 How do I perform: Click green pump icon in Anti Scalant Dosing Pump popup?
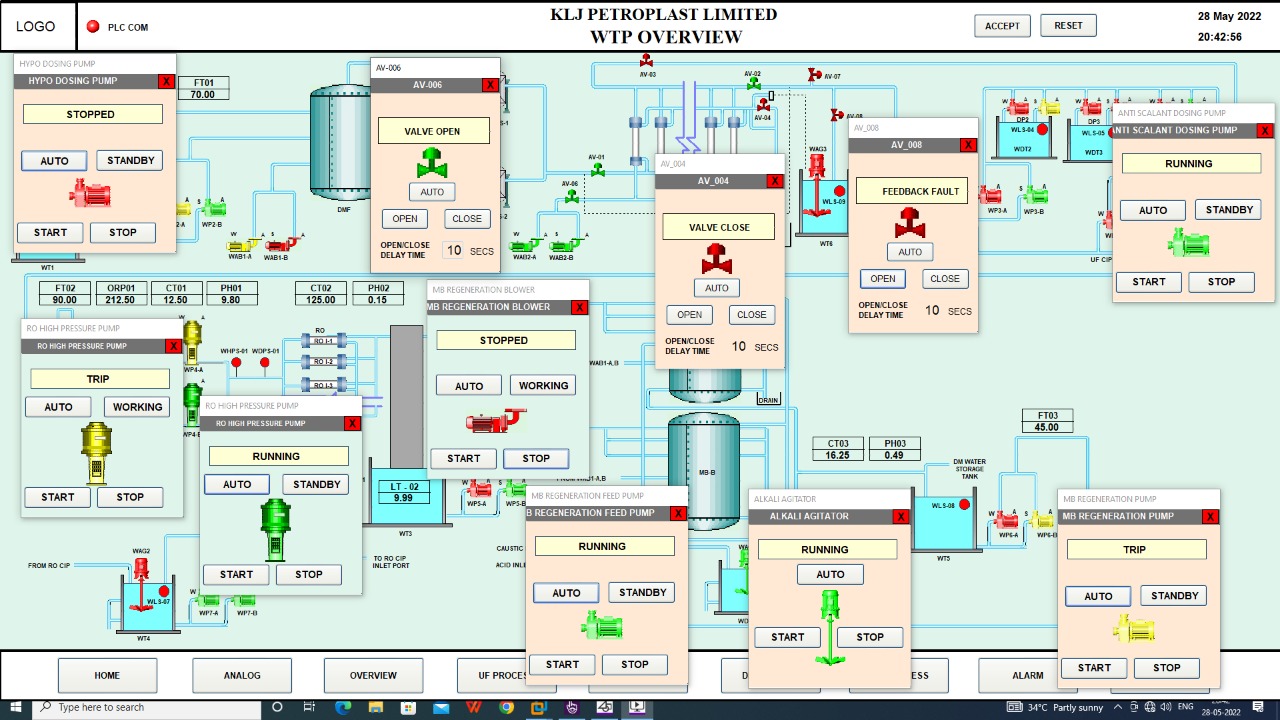[x=1189, y=243]
